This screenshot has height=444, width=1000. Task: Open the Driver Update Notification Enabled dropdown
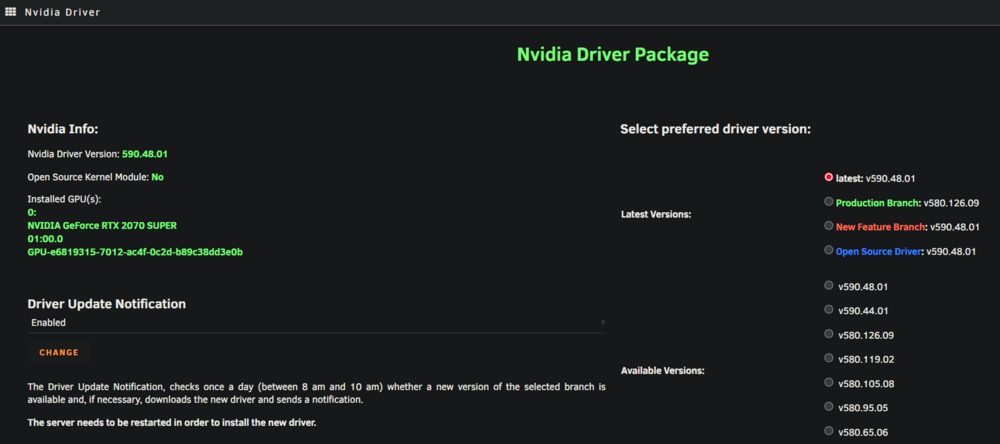tap(316, 323)
